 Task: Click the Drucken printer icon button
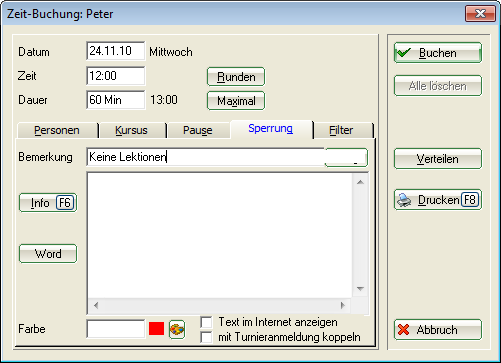(438, 200)
